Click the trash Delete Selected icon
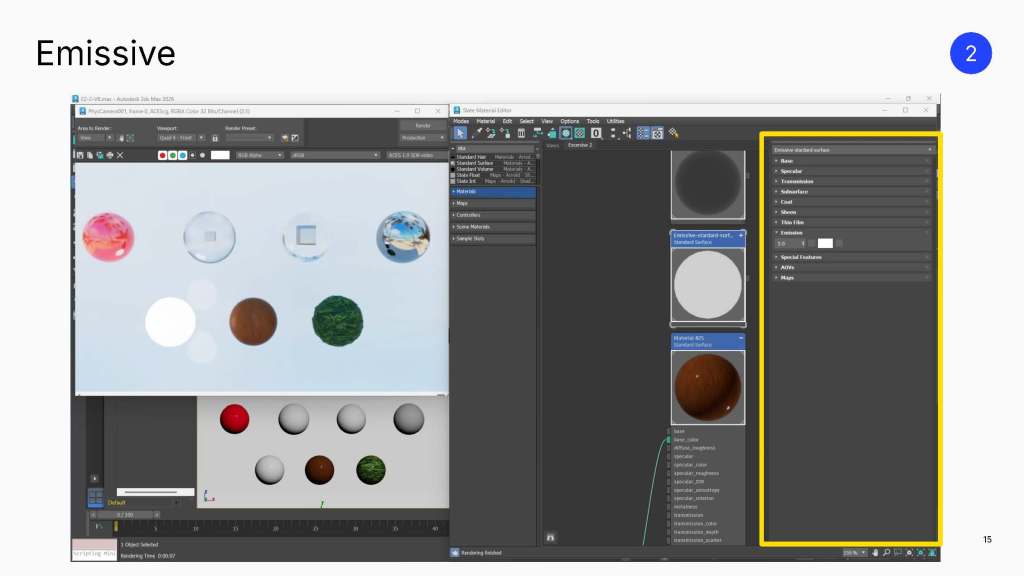This screenshot has width=1024, height=576. [521, 133]
